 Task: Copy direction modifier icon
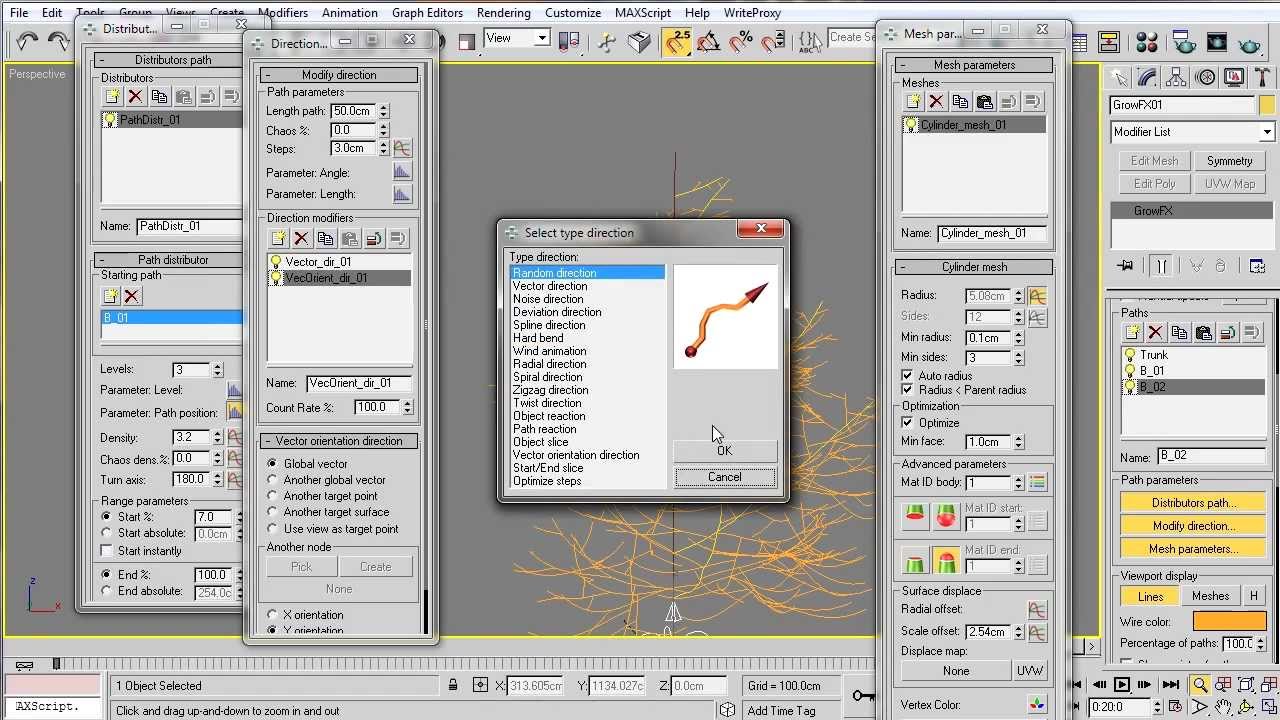[x=325, y=238]
